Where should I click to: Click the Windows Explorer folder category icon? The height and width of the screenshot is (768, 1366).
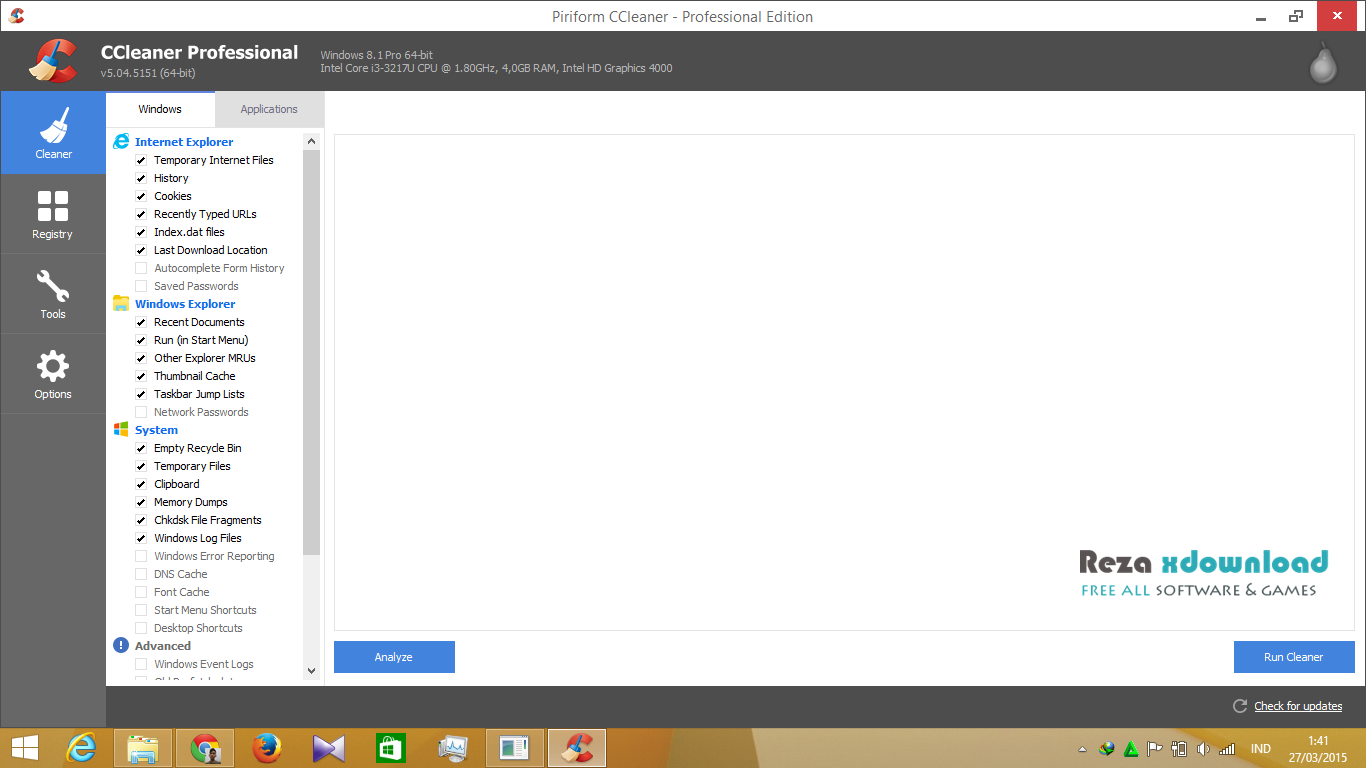point(121,303)
